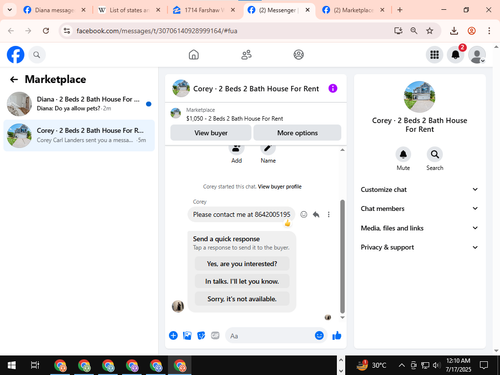Reply to Corey's message with arrow icon
The image size is (500, 375).
click(316, 214)
